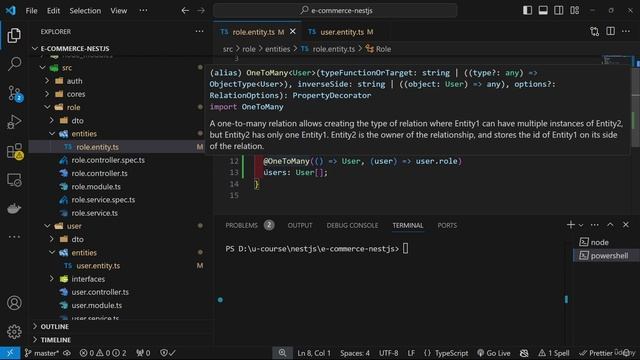
Task: Open editor More Actions ellipsis
Action: pyautogui.click(x=626, y=31)
